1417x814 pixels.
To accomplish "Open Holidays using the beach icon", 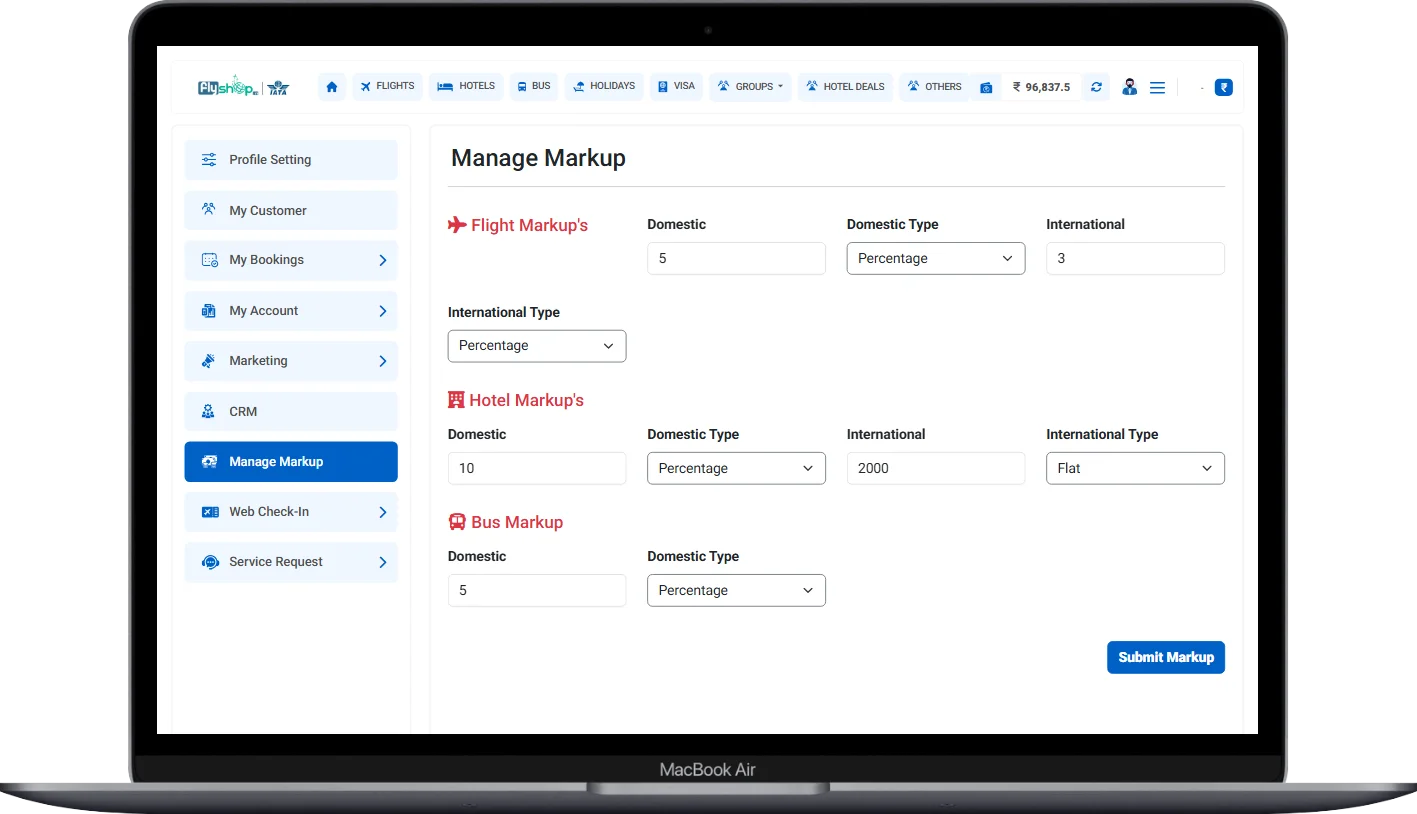I will point(577,87).
